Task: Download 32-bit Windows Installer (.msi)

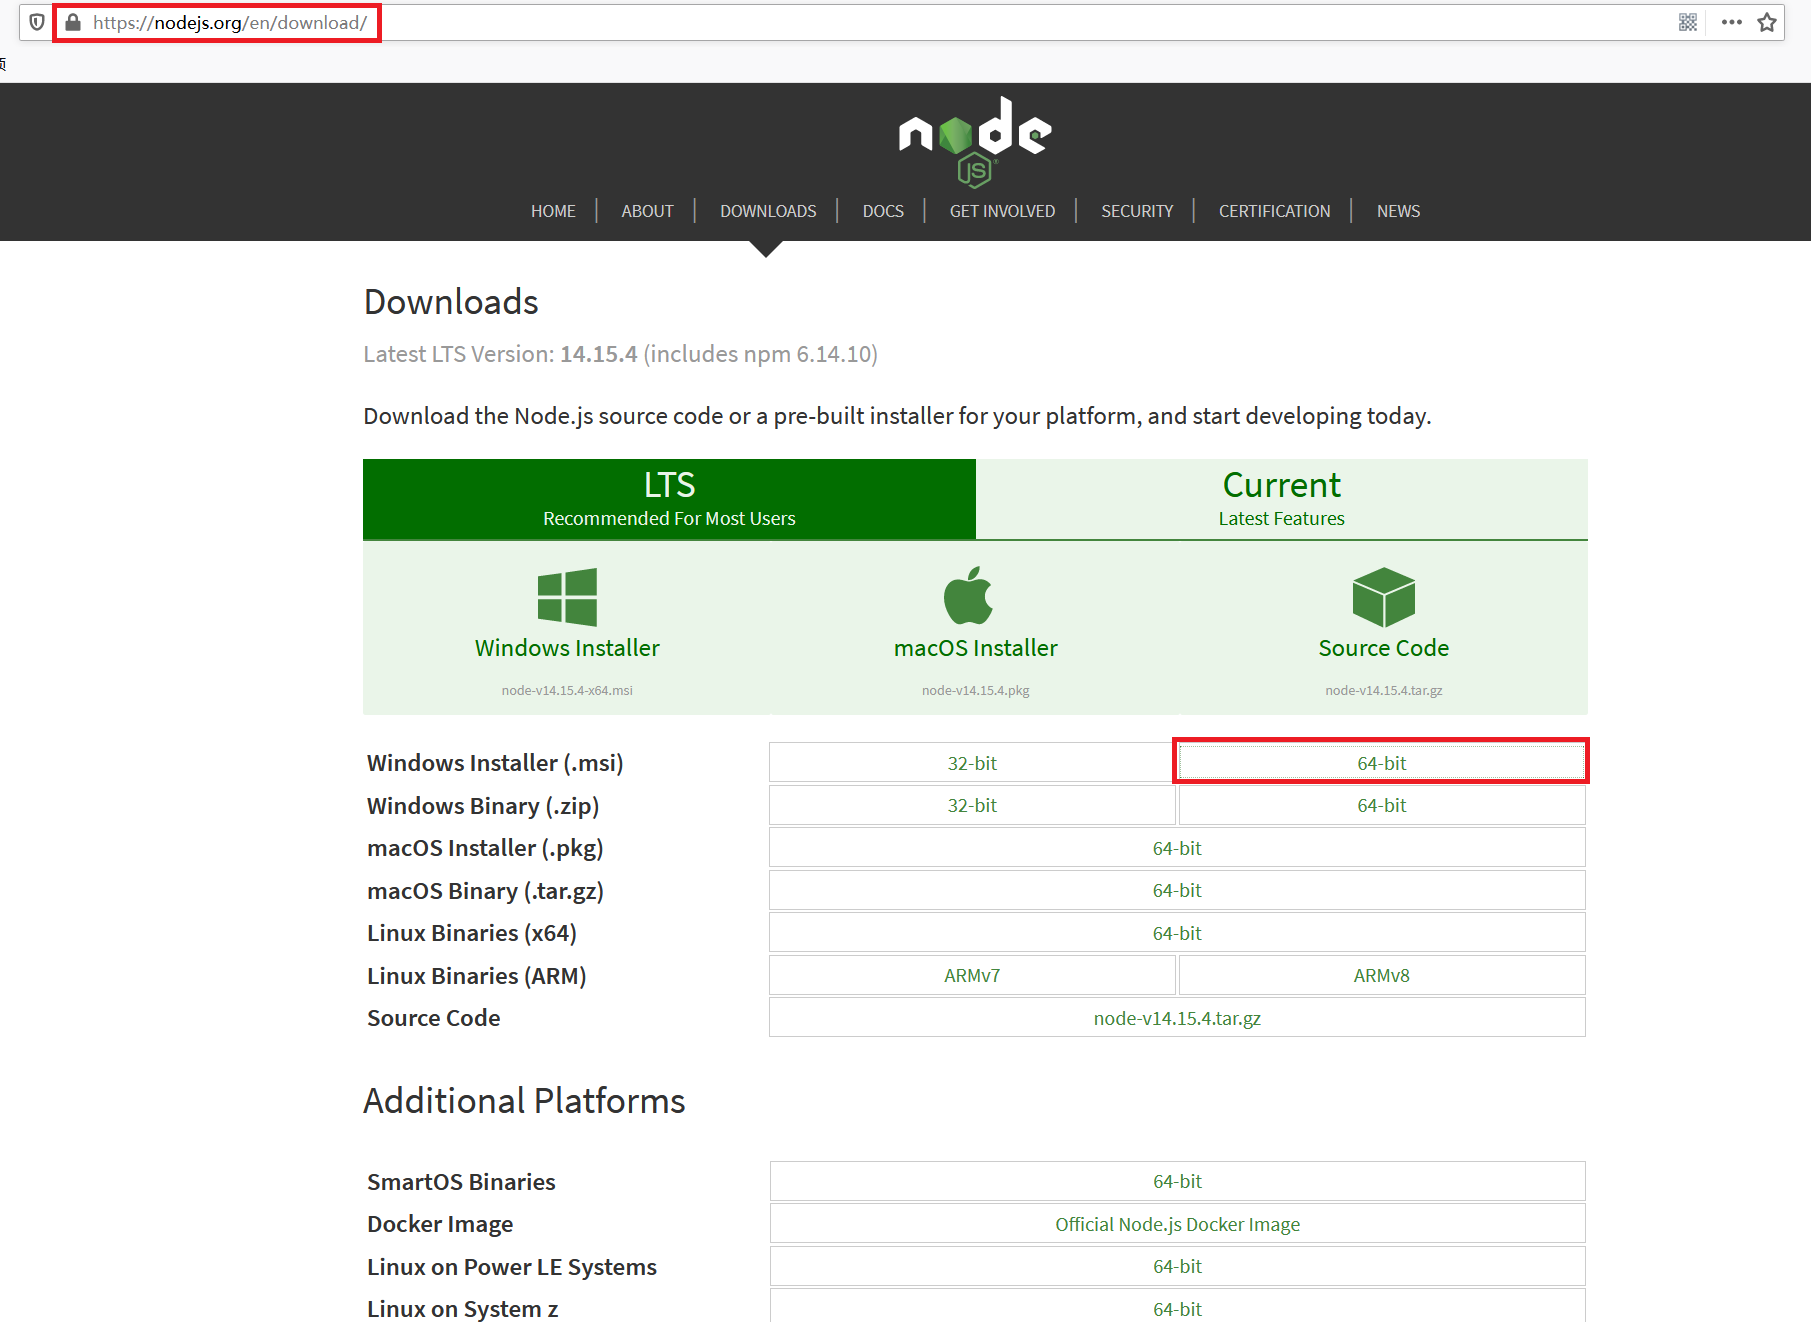Action: tap(972, 763)
